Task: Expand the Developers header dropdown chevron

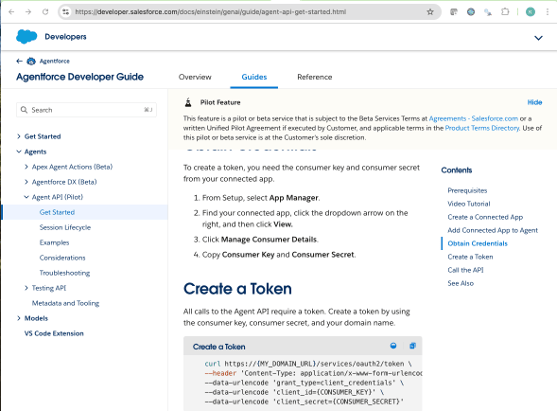Action: [x=539, y=38]
